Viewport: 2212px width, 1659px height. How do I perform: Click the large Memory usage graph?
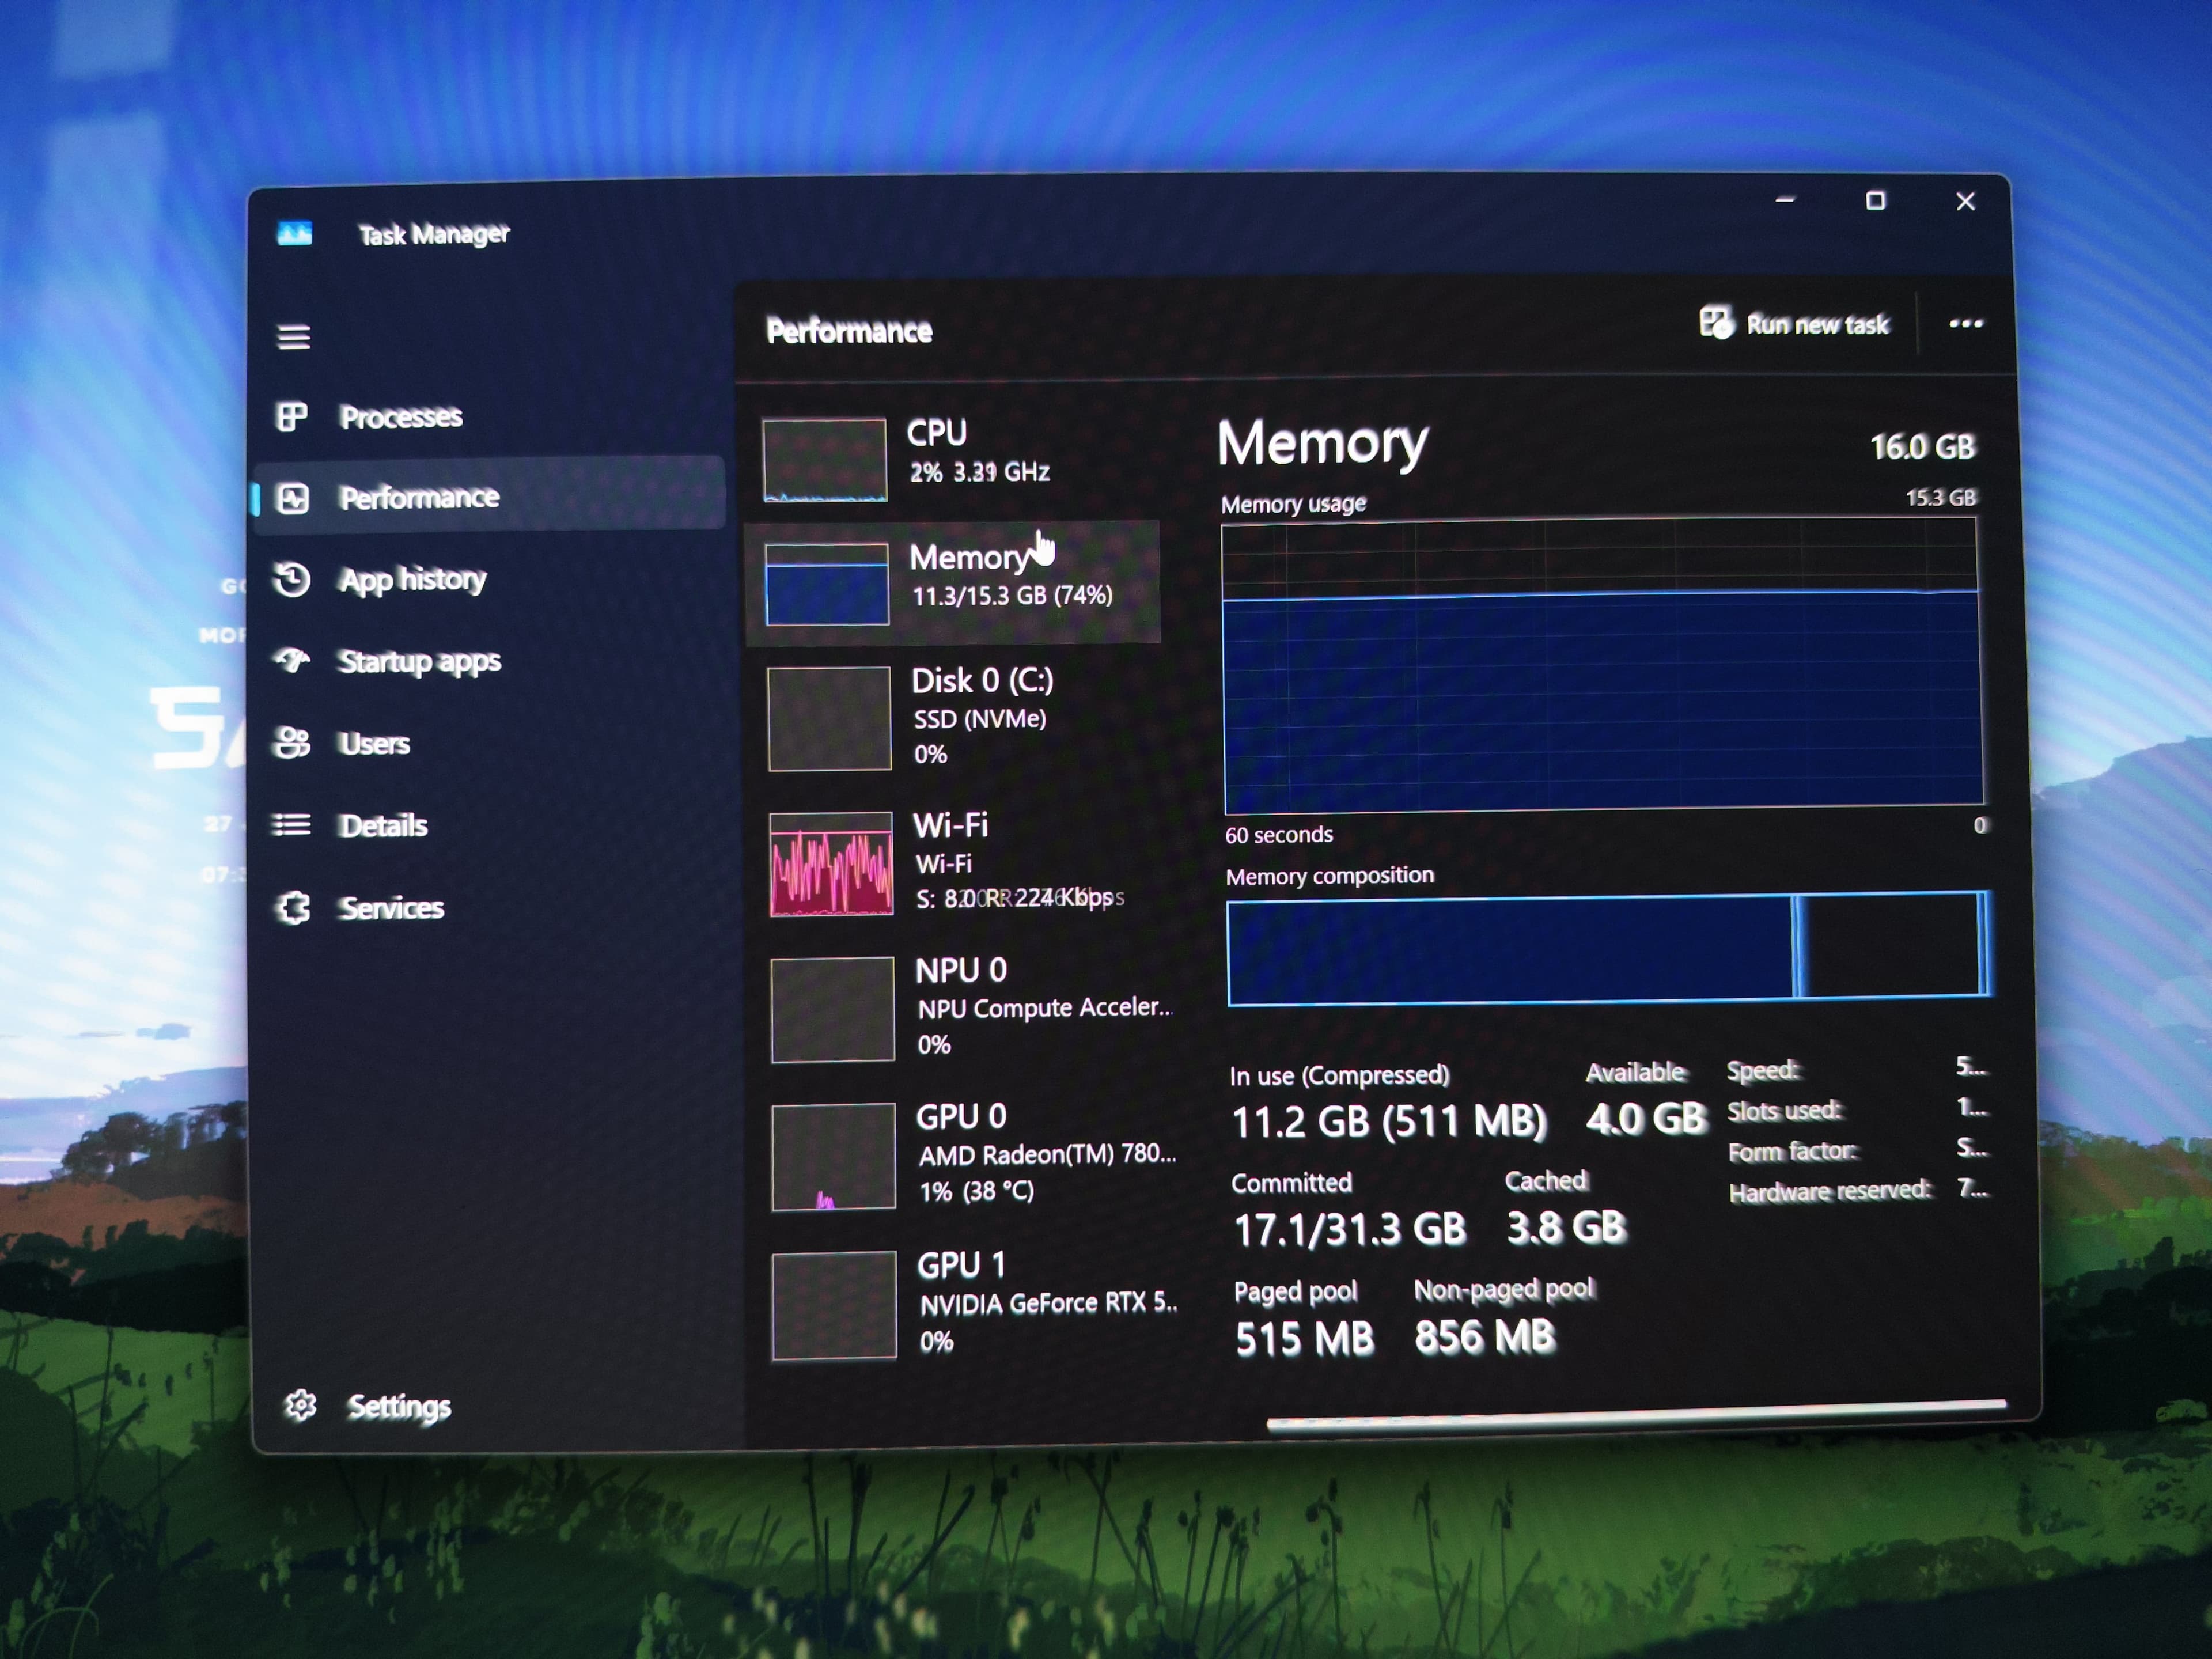pyautogui.click(x=1602, y=665)
